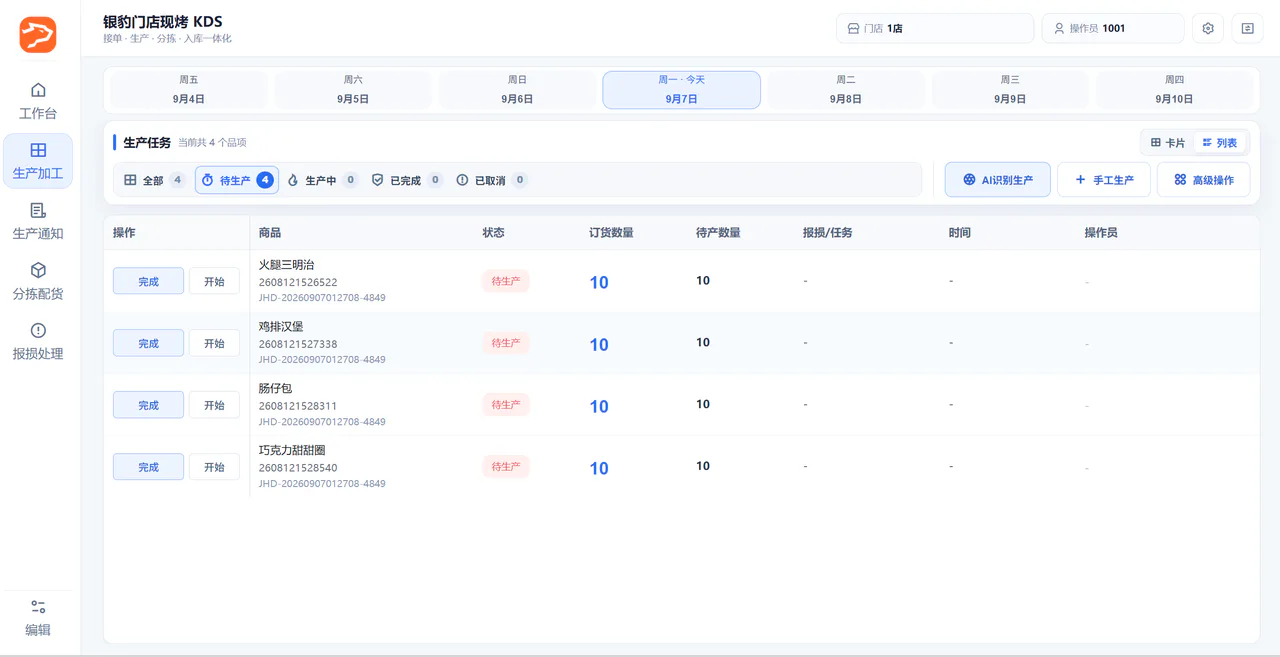Click the AI识别生产 button
The width and height of the screenshot is (1280, 657).
[x=998, y=180]
